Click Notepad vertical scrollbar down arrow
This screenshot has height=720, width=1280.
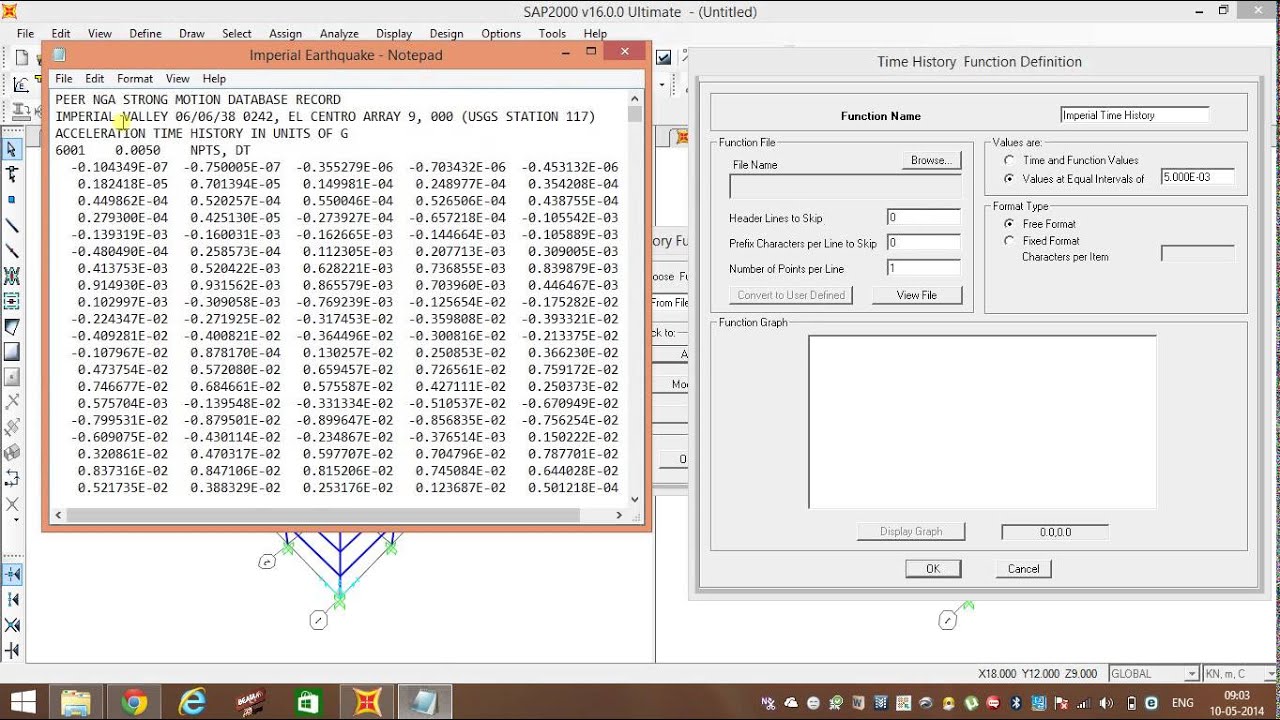(635, 499)
